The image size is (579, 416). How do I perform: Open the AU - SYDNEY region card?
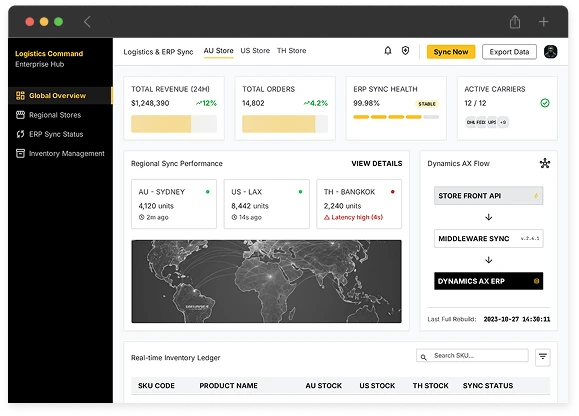174,204
